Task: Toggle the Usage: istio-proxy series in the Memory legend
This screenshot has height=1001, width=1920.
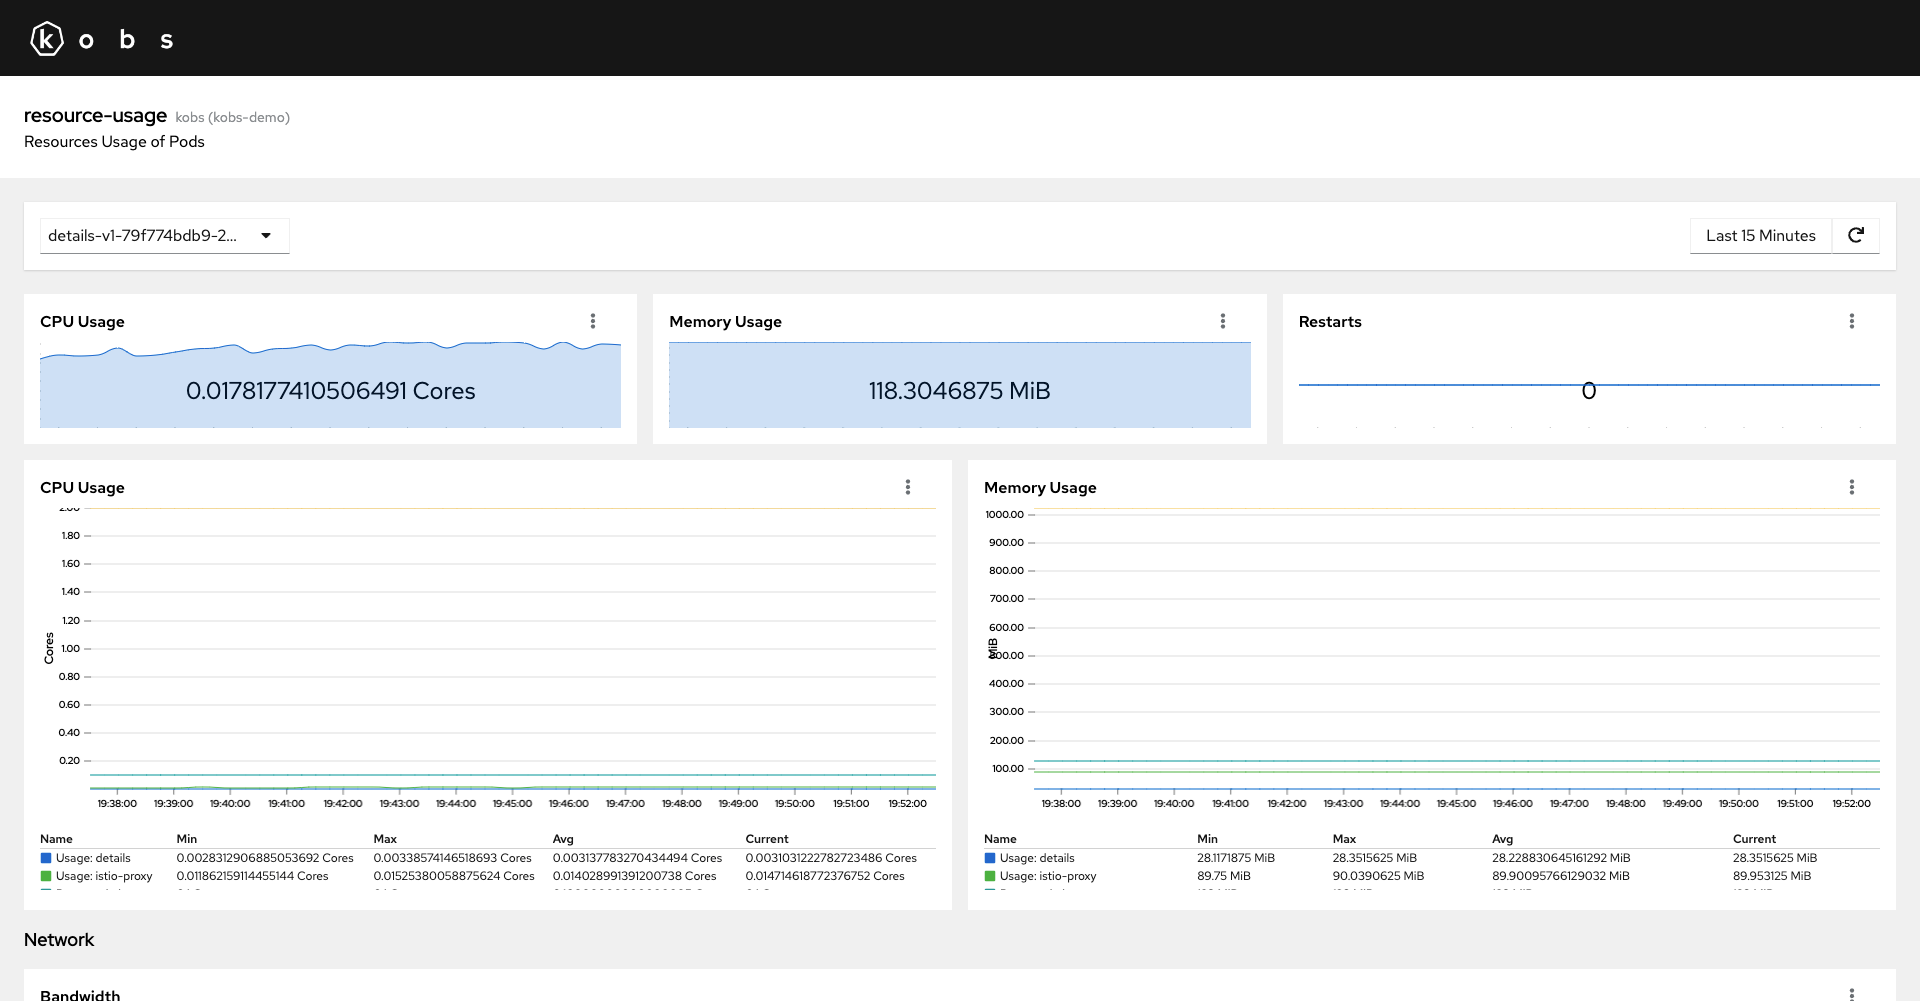Action: [x=1041, y=876]
